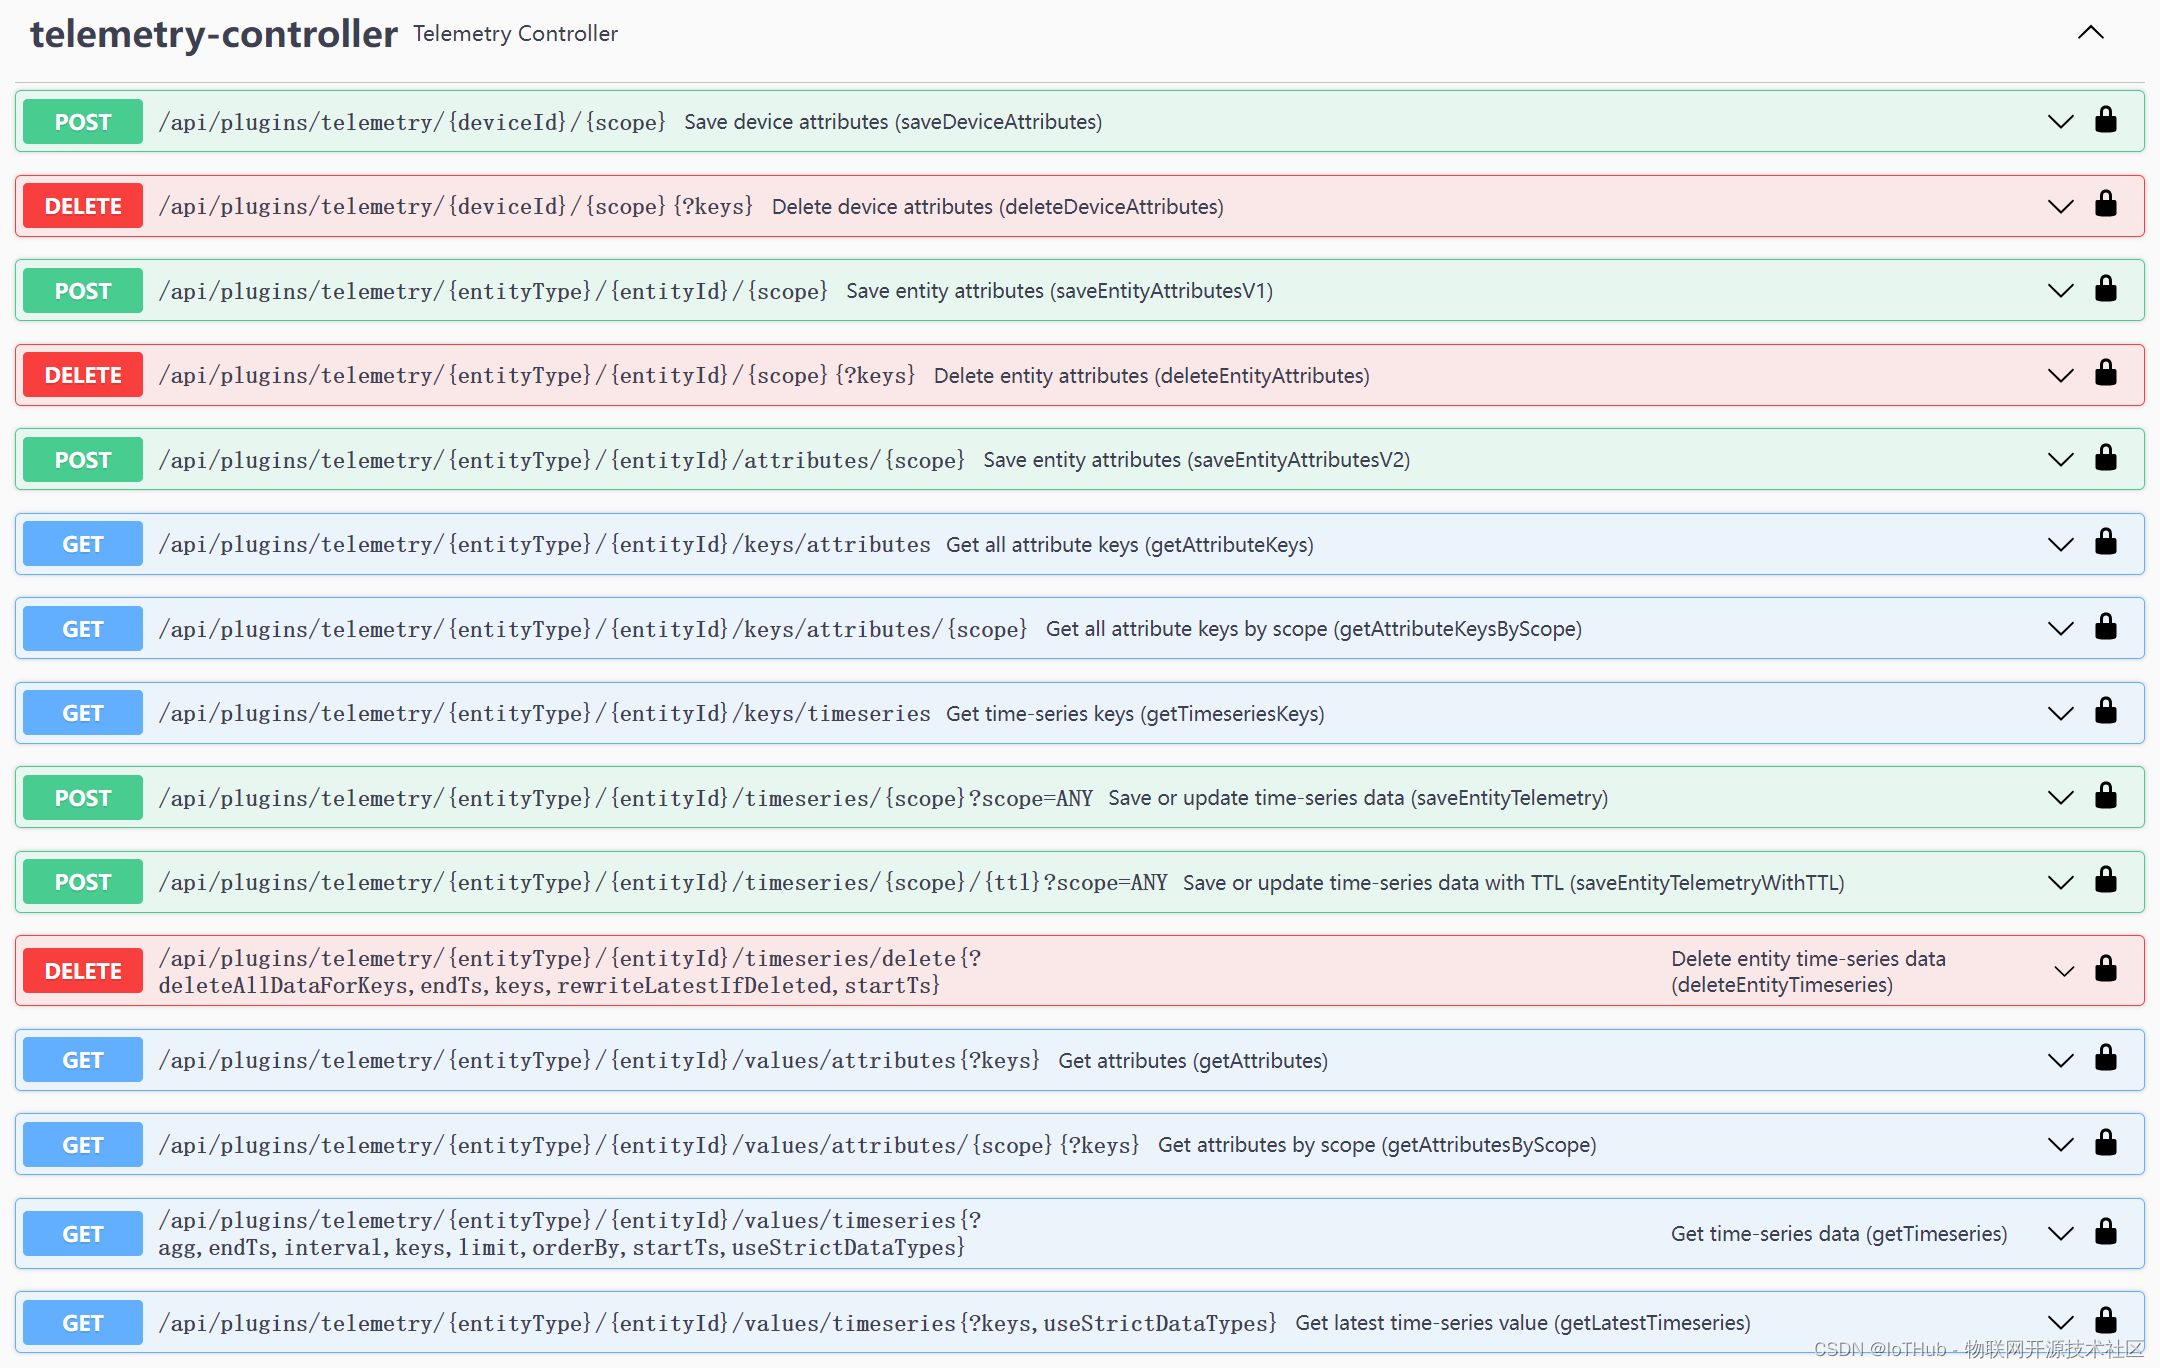Click POST badge for saveDeviceAttributes

pyautogui.click(x=83, y=122)
